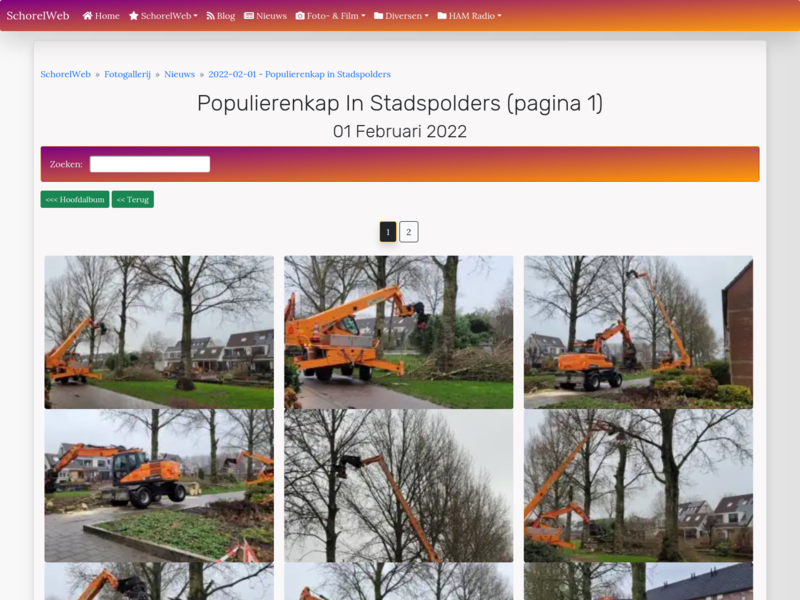800x600 pixels.
Task: Open the Home menu item
Action: click(x=101, y=16)
